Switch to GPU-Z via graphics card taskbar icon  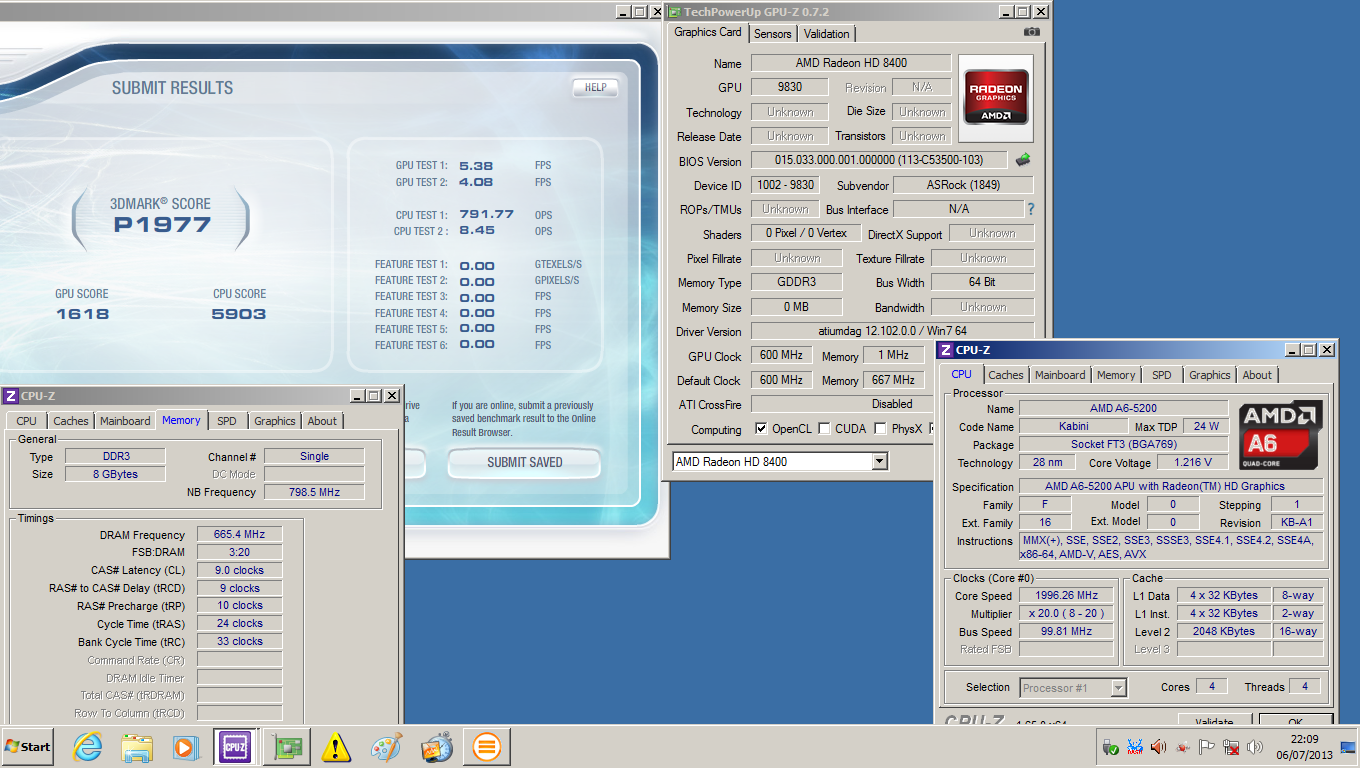(x=287, y=747)
